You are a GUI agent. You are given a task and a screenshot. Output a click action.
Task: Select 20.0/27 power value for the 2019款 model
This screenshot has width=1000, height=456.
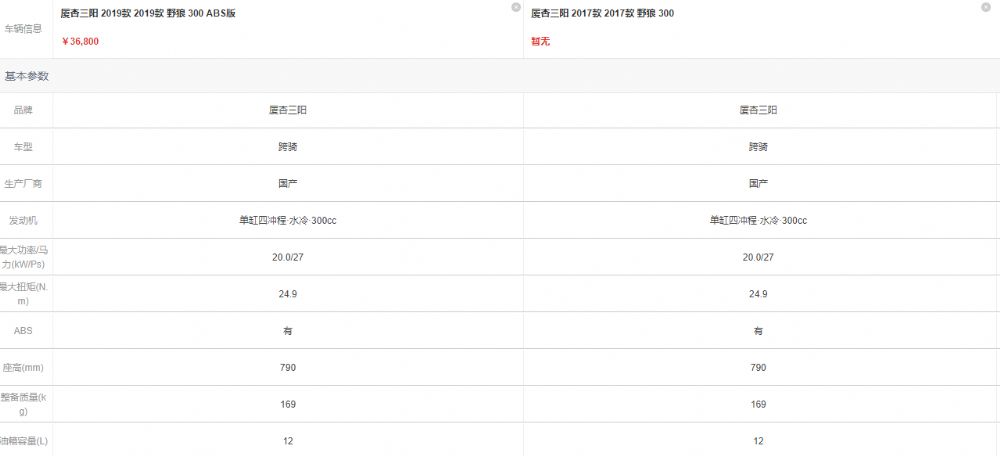(288, 258)
